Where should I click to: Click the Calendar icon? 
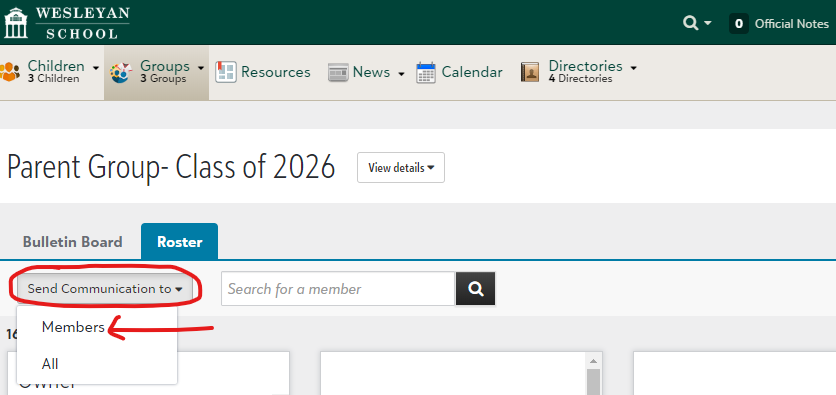click(426, 72)
